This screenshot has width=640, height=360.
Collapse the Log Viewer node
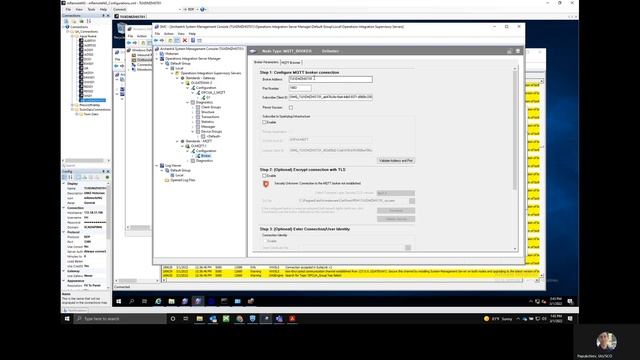tap(157, 165)
